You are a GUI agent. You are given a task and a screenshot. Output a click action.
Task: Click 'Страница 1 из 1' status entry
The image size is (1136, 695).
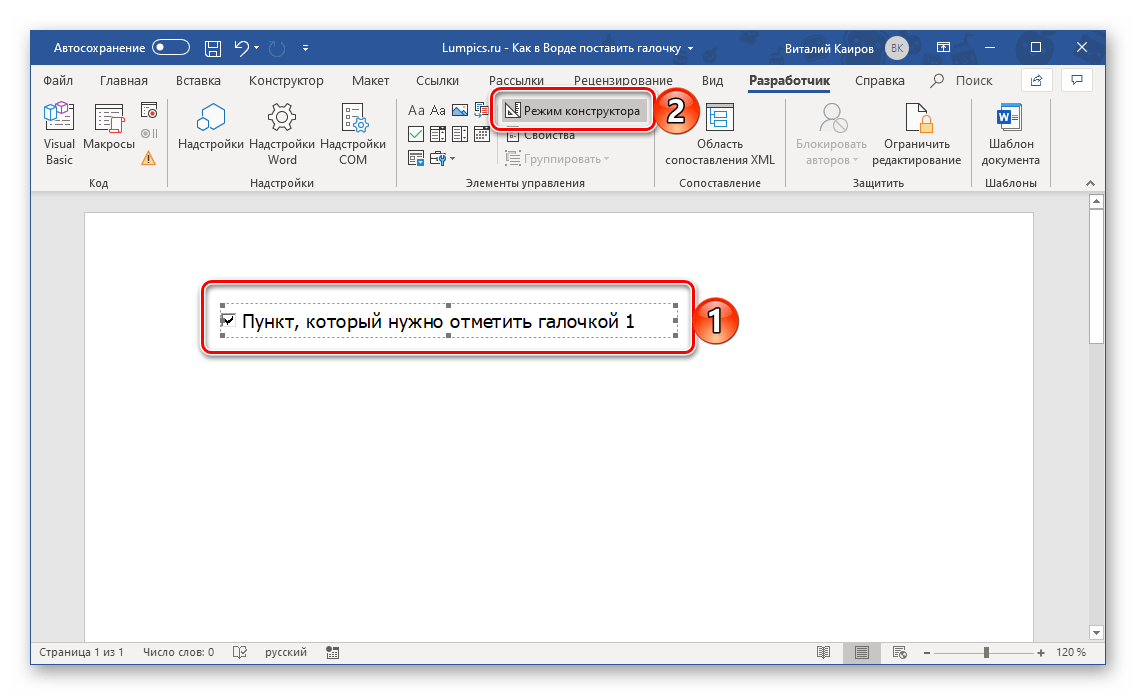[x=81, y=652]
